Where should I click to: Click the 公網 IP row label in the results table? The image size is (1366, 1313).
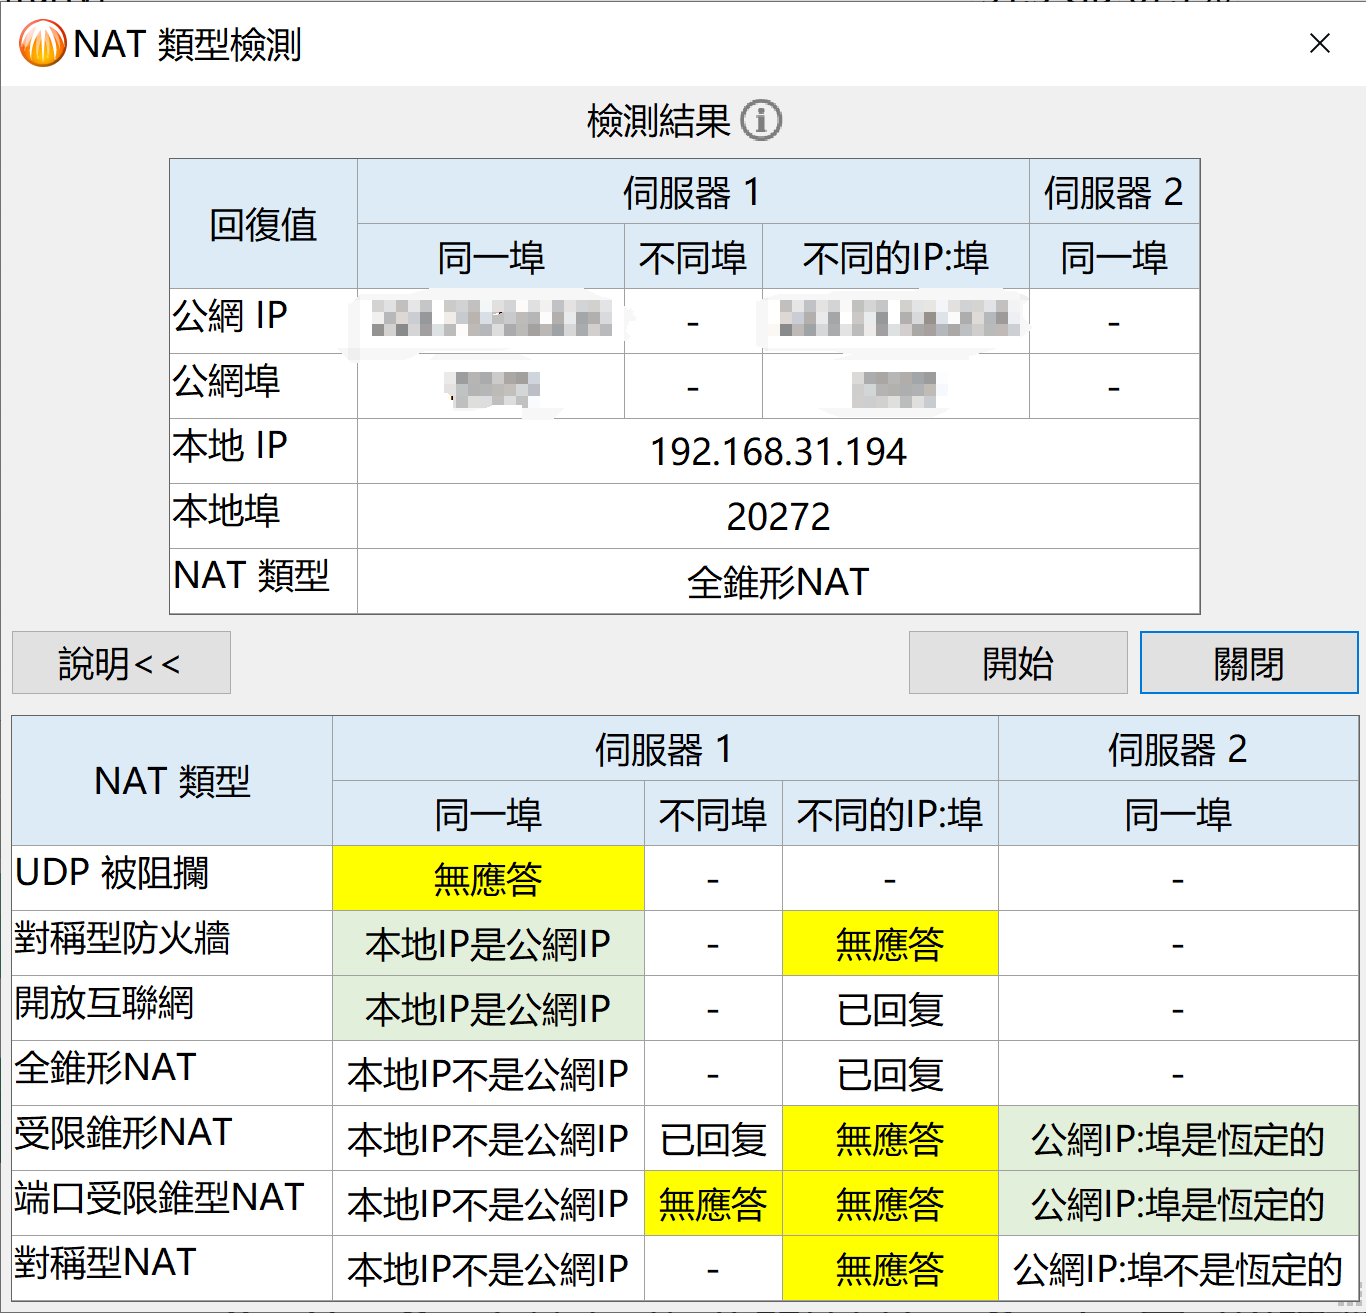[231, 317]
